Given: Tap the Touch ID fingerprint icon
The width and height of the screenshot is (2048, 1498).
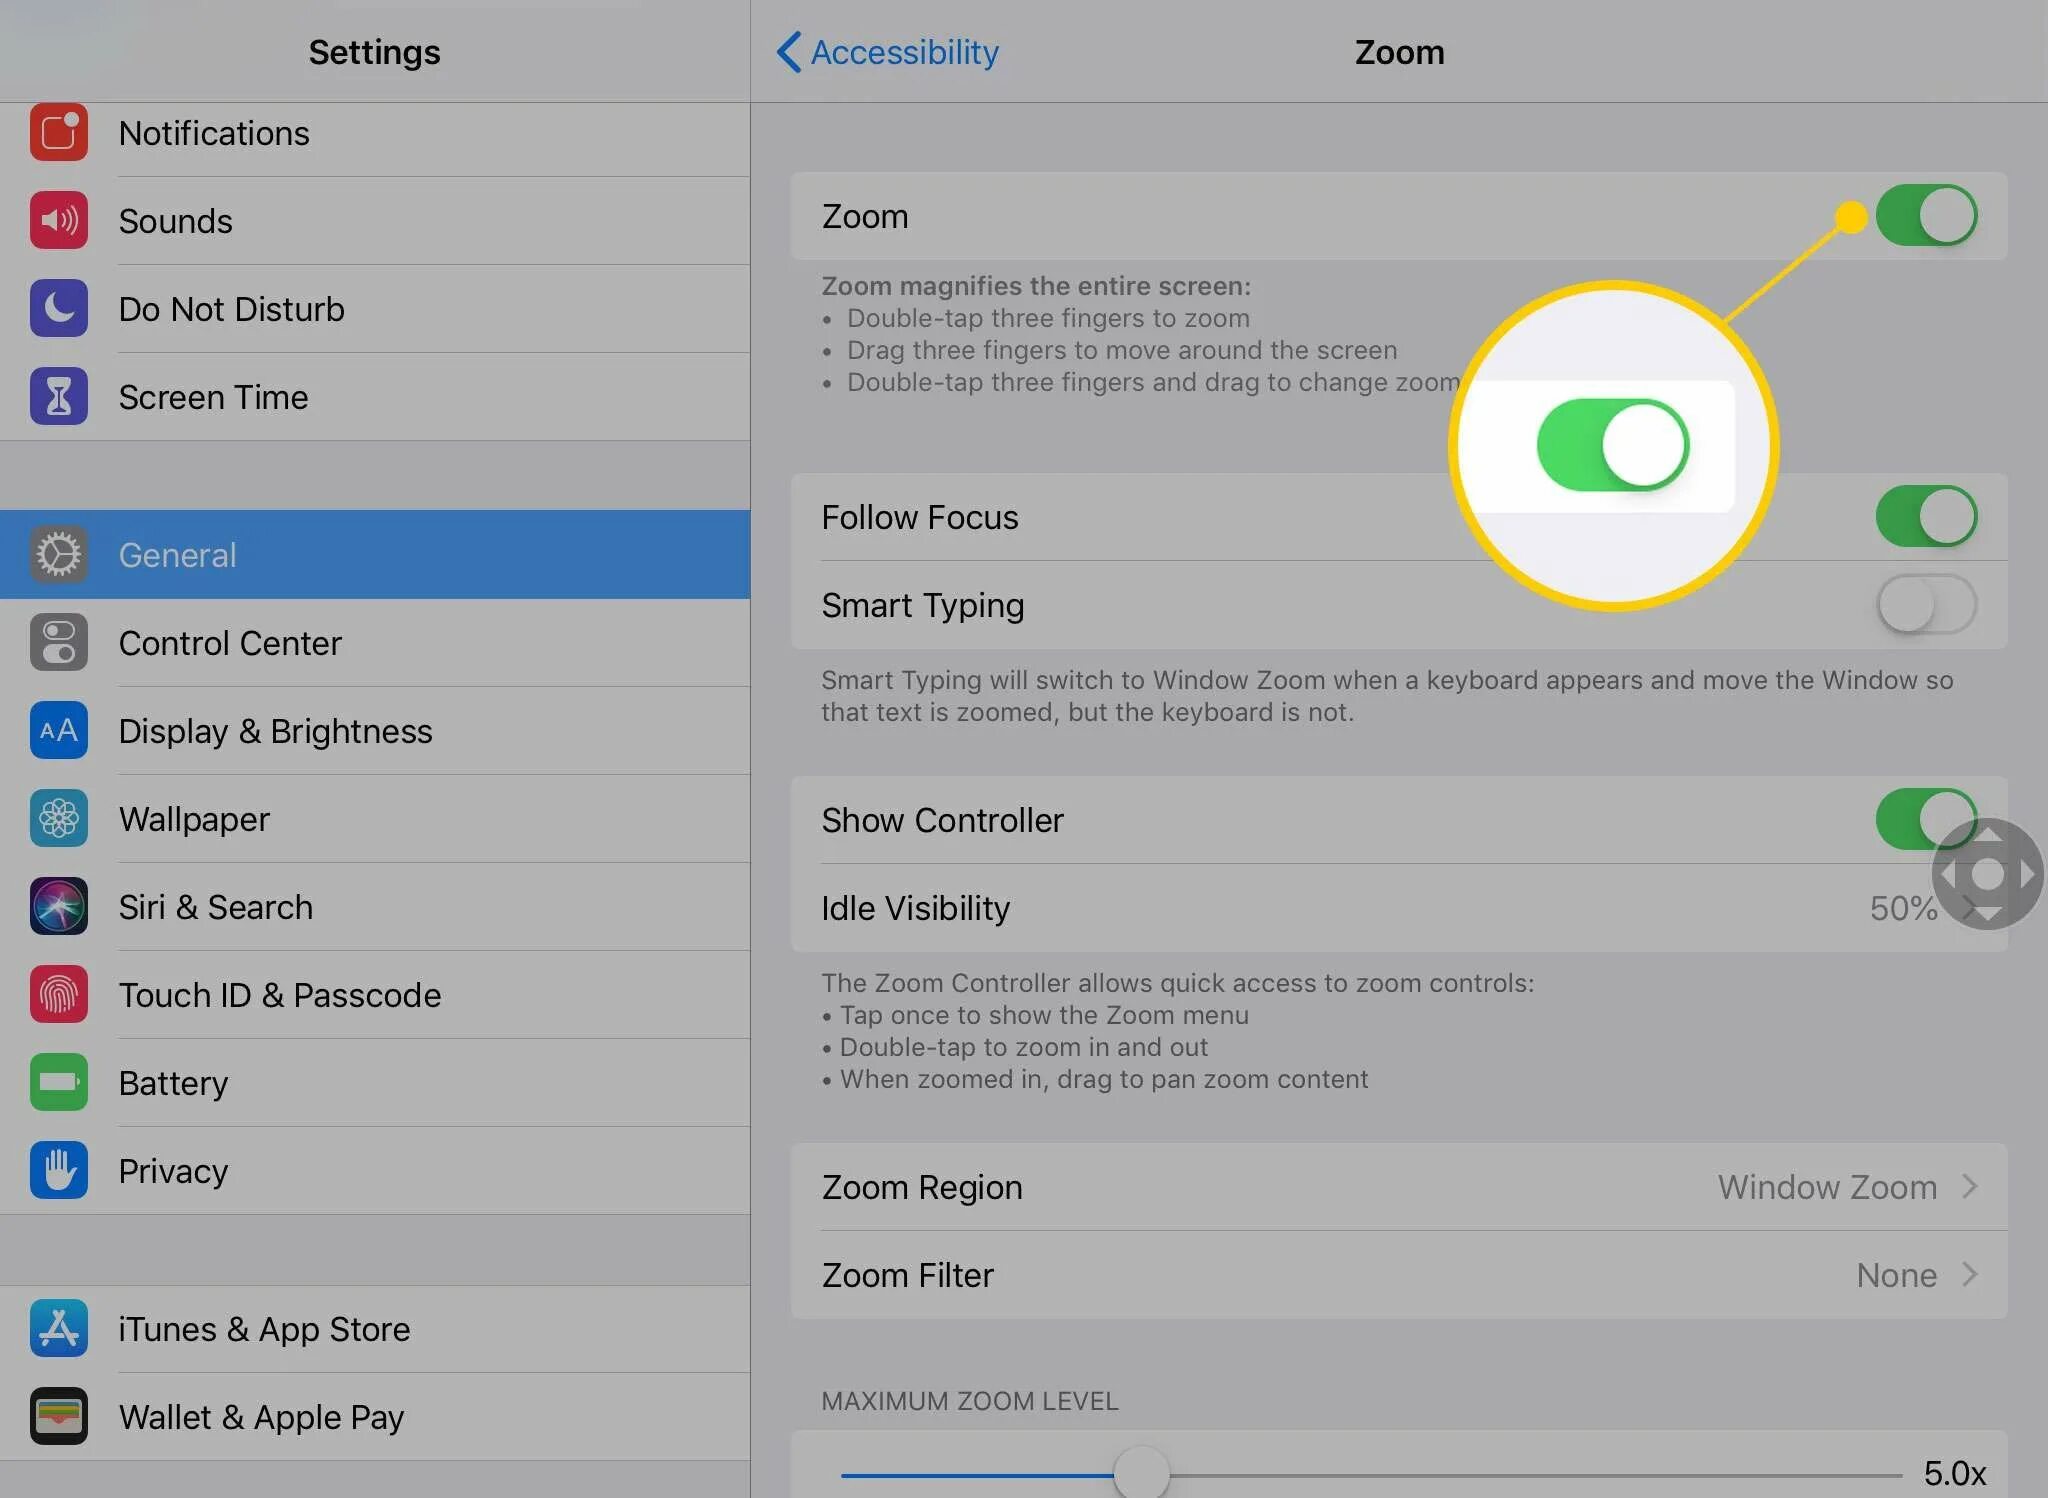Looking at the screenshot, I should pyautogui.click(x=59, y=995).
